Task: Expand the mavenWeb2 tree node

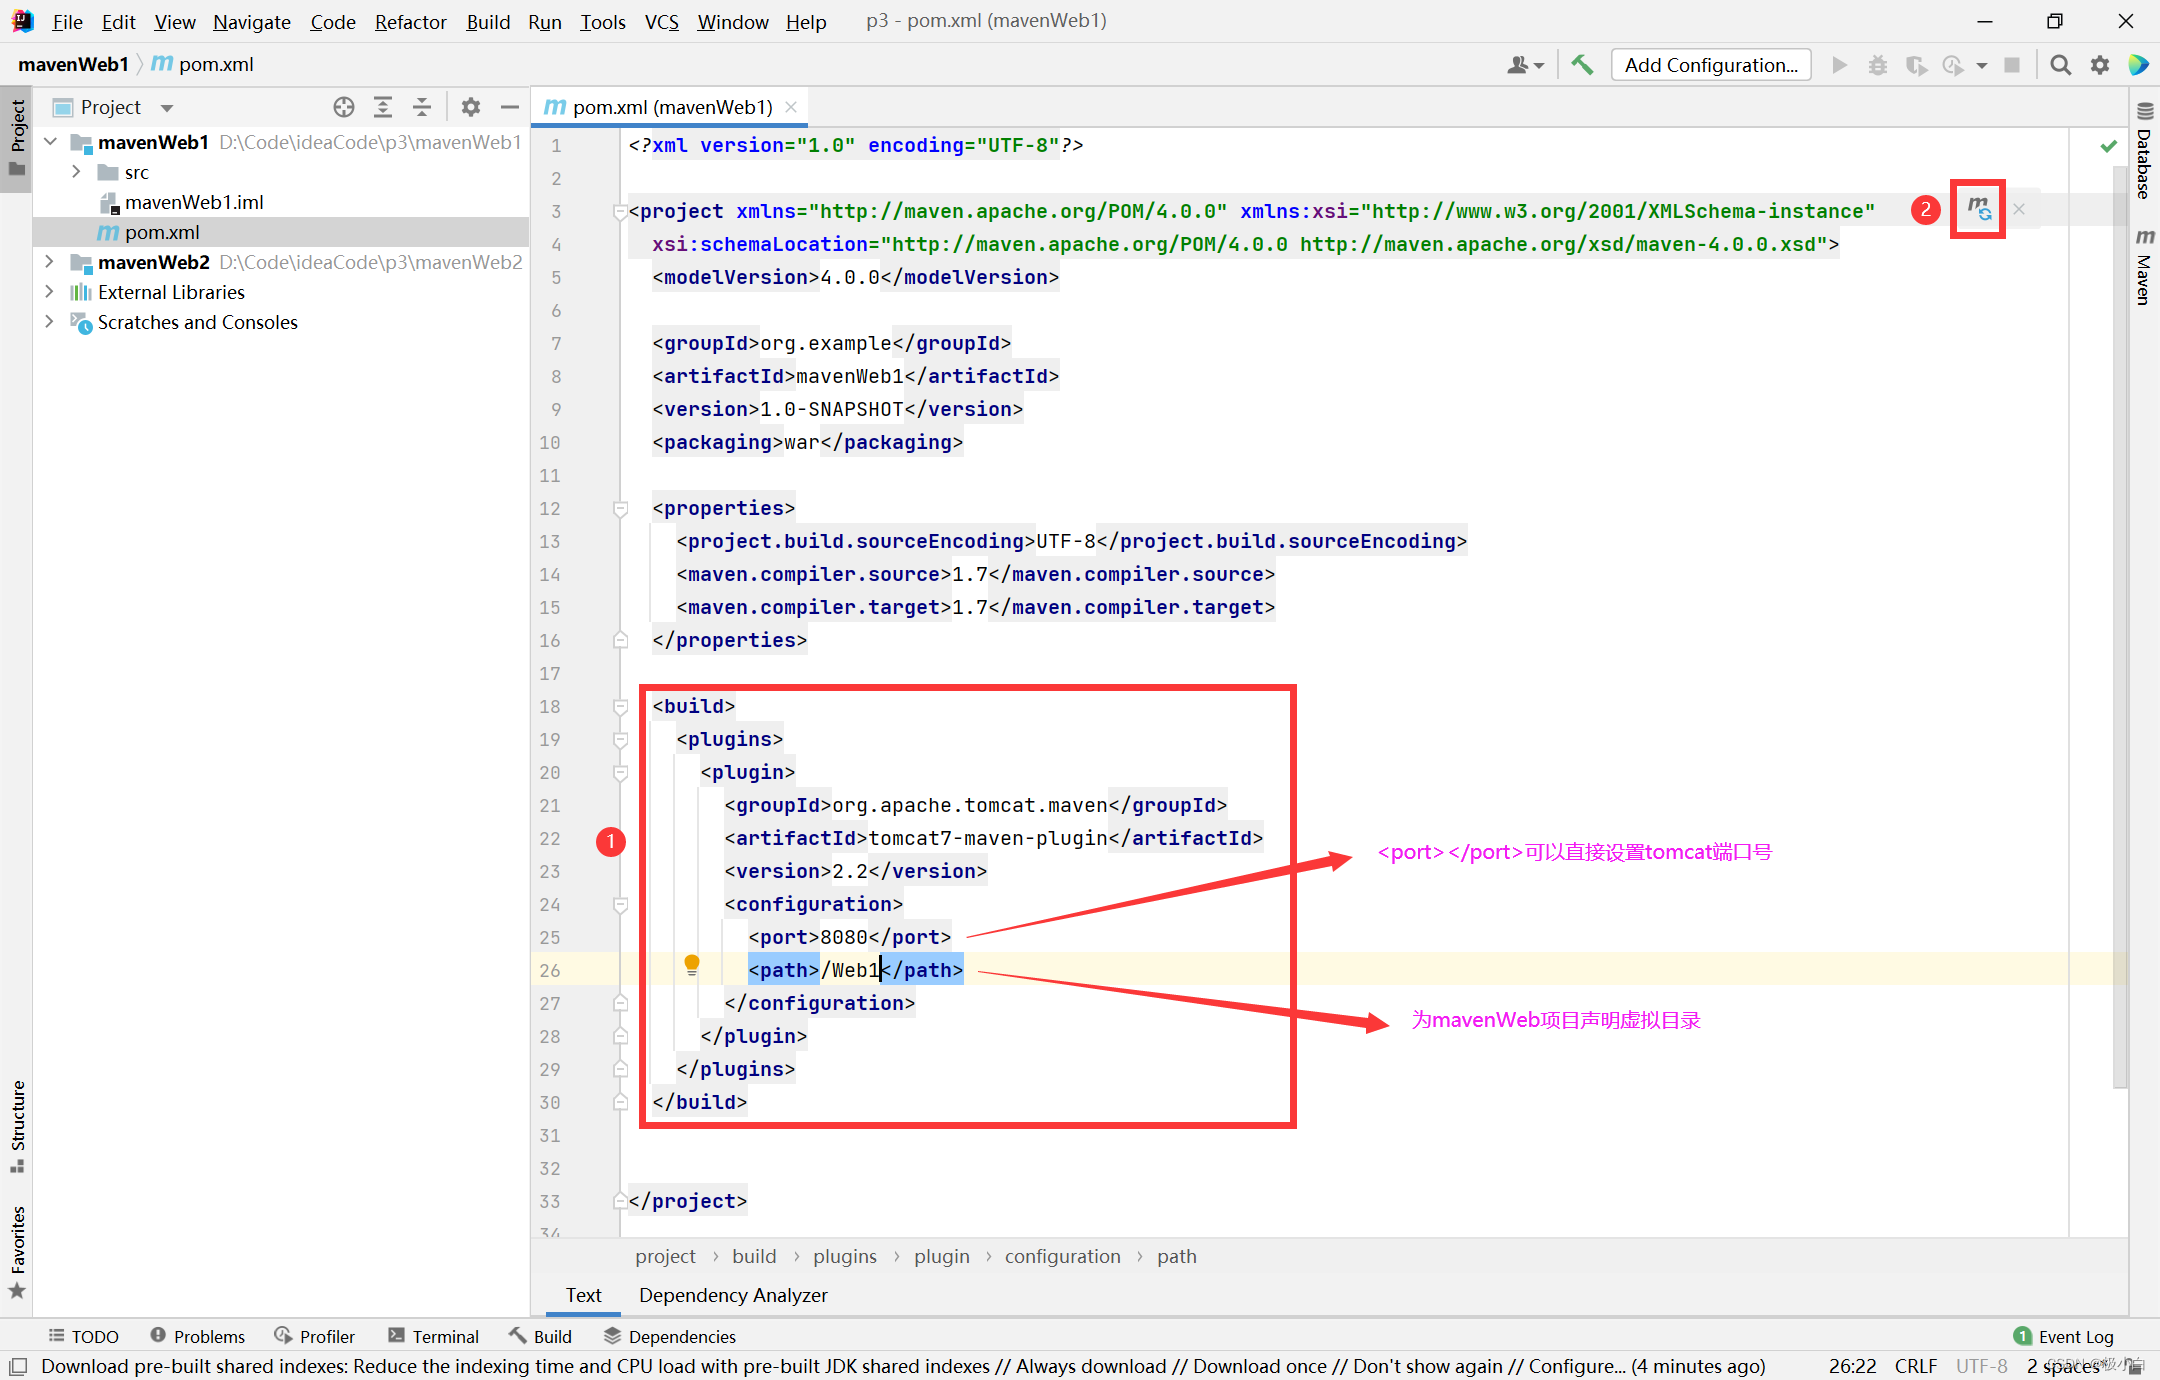Action: 50,262
